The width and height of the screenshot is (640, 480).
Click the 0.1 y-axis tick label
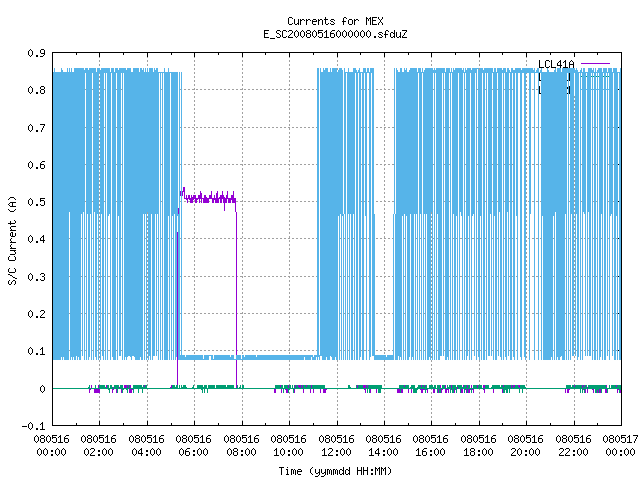[36, 351]
